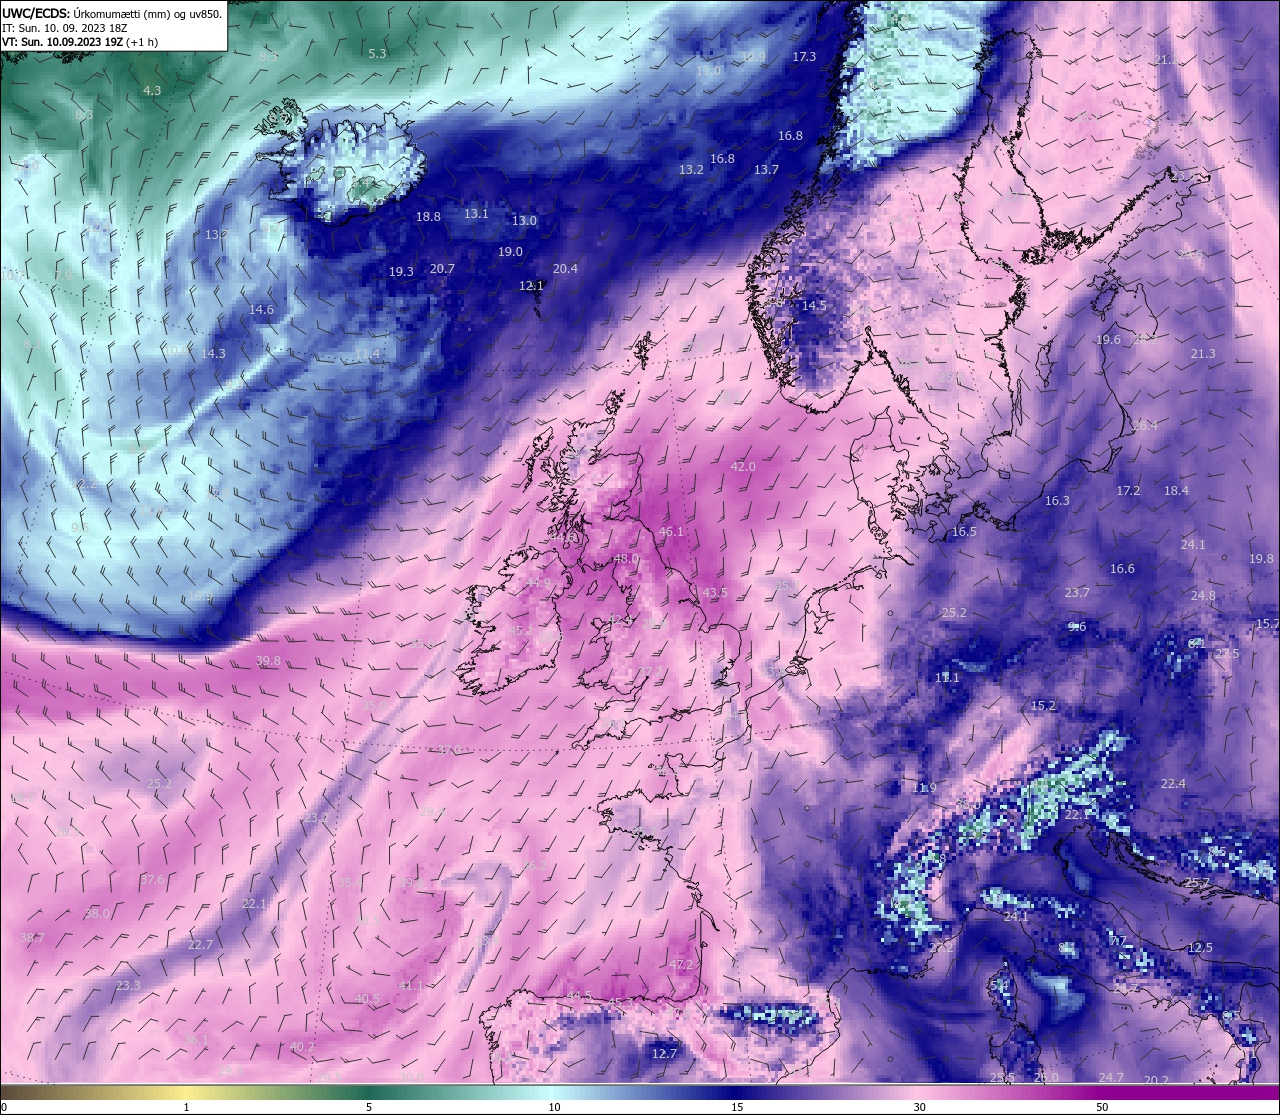Click the 'UWC/ECDS: Úrkomumætti (mm) og uv850.' title

112,13
